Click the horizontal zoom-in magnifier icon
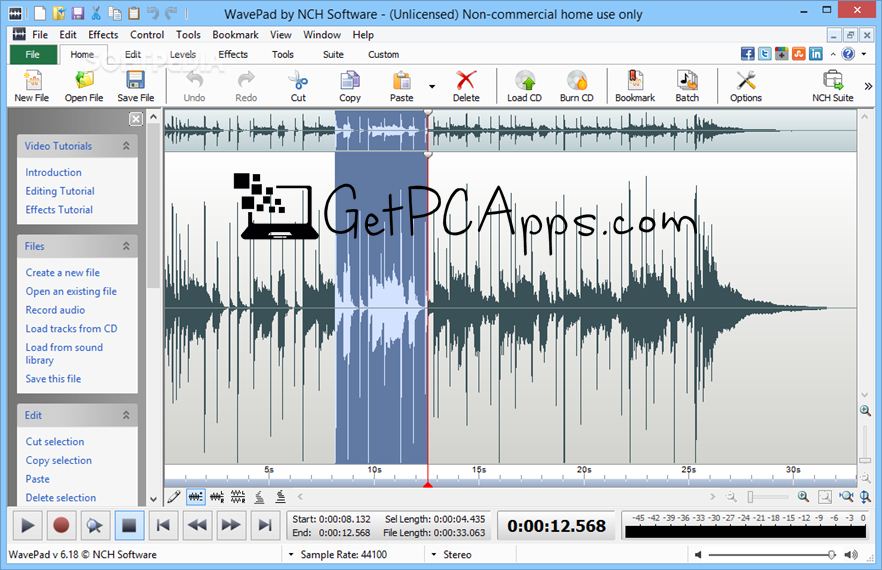 (803, 496)
